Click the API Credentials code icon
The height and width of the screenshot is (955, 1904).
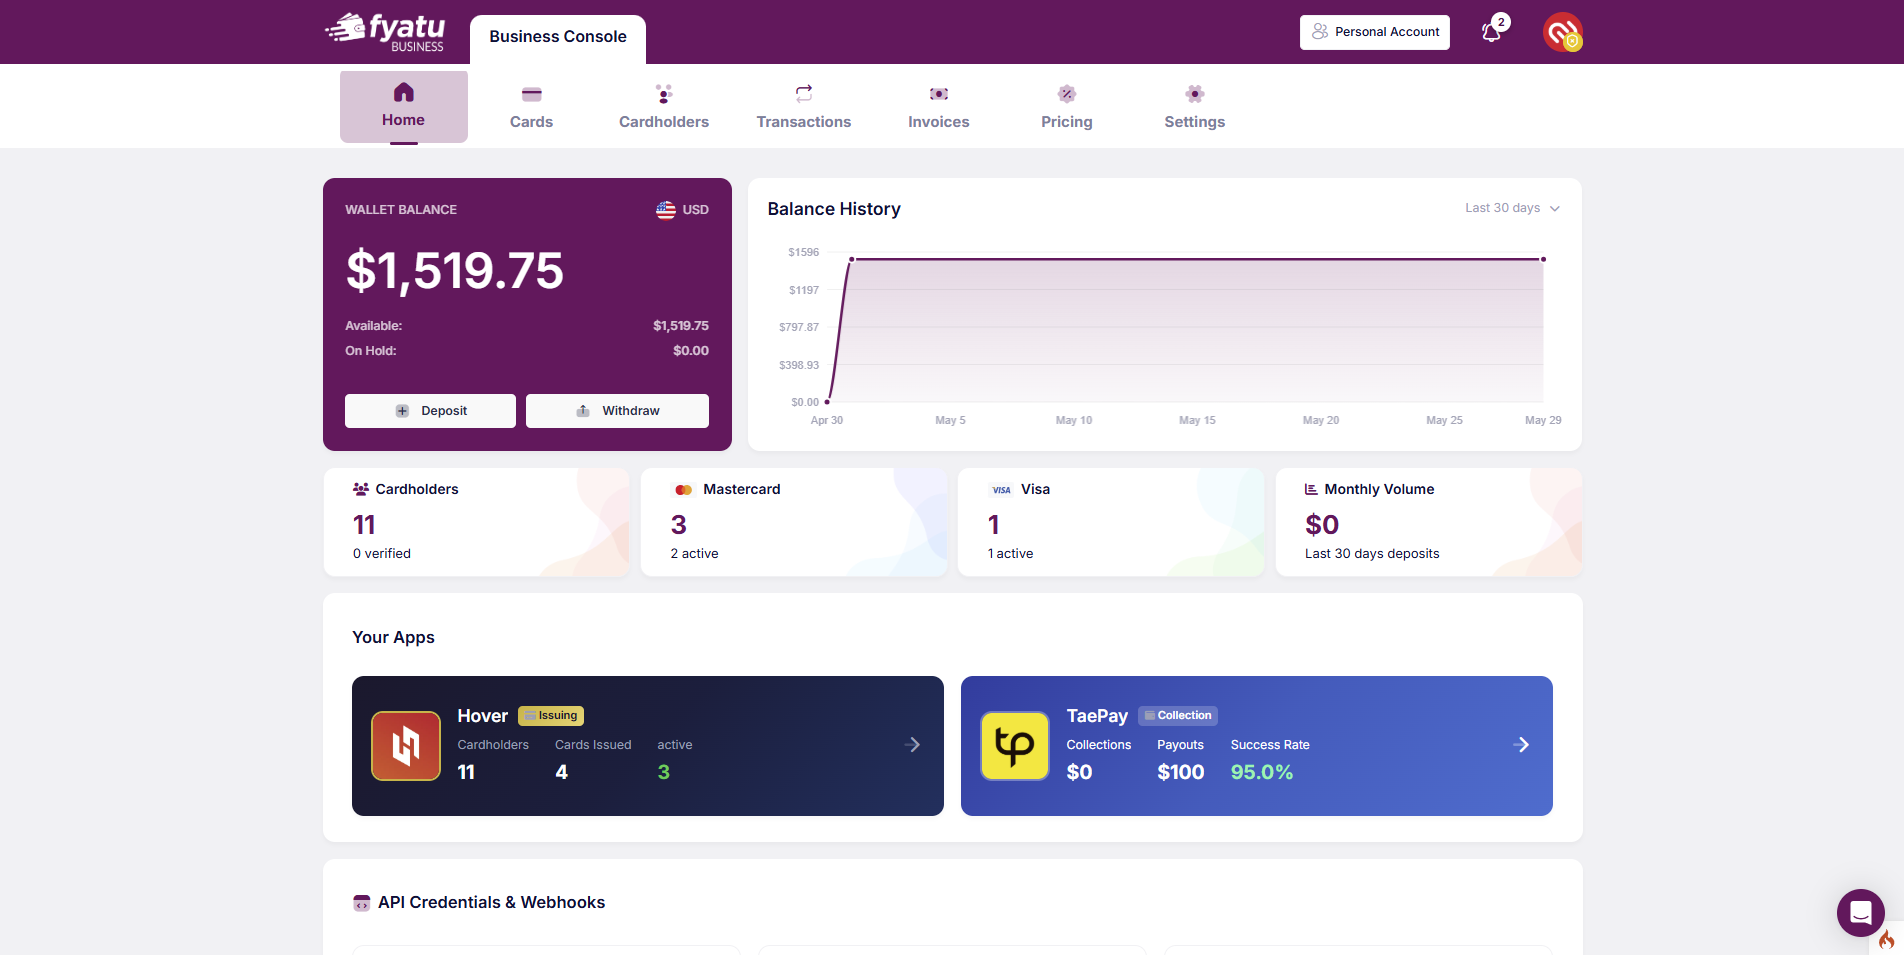(362, 903)
